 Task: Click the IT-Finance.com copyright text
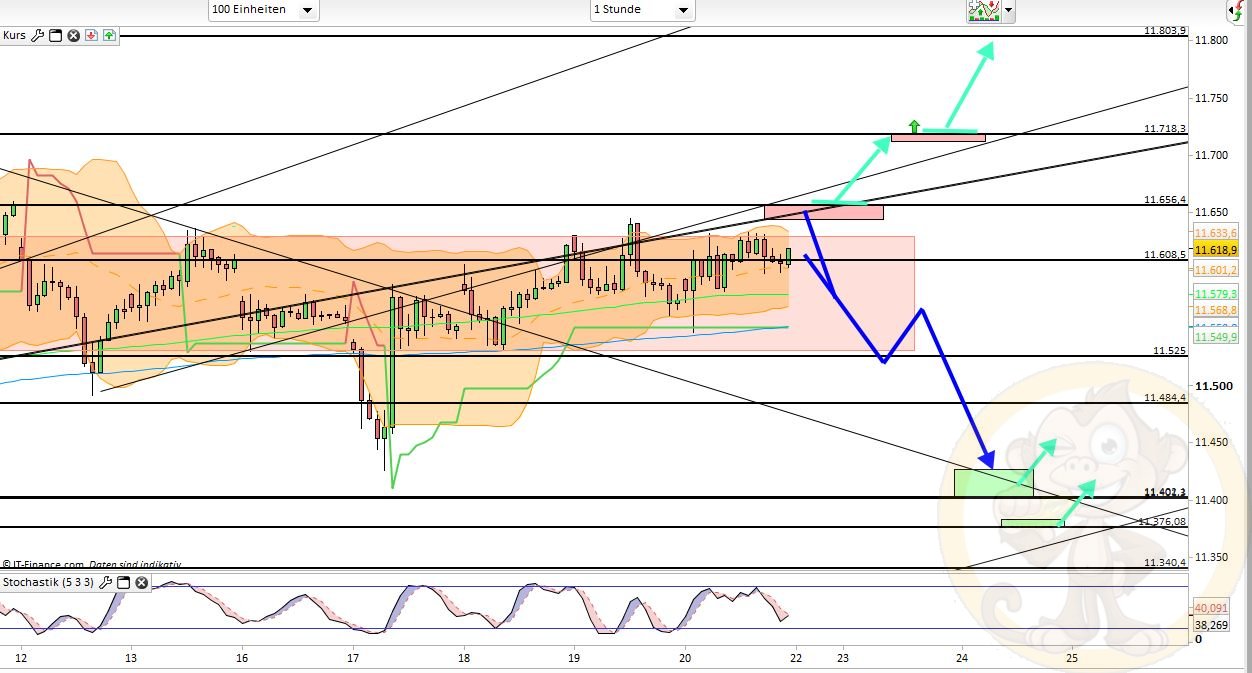(x=92, y=565)
